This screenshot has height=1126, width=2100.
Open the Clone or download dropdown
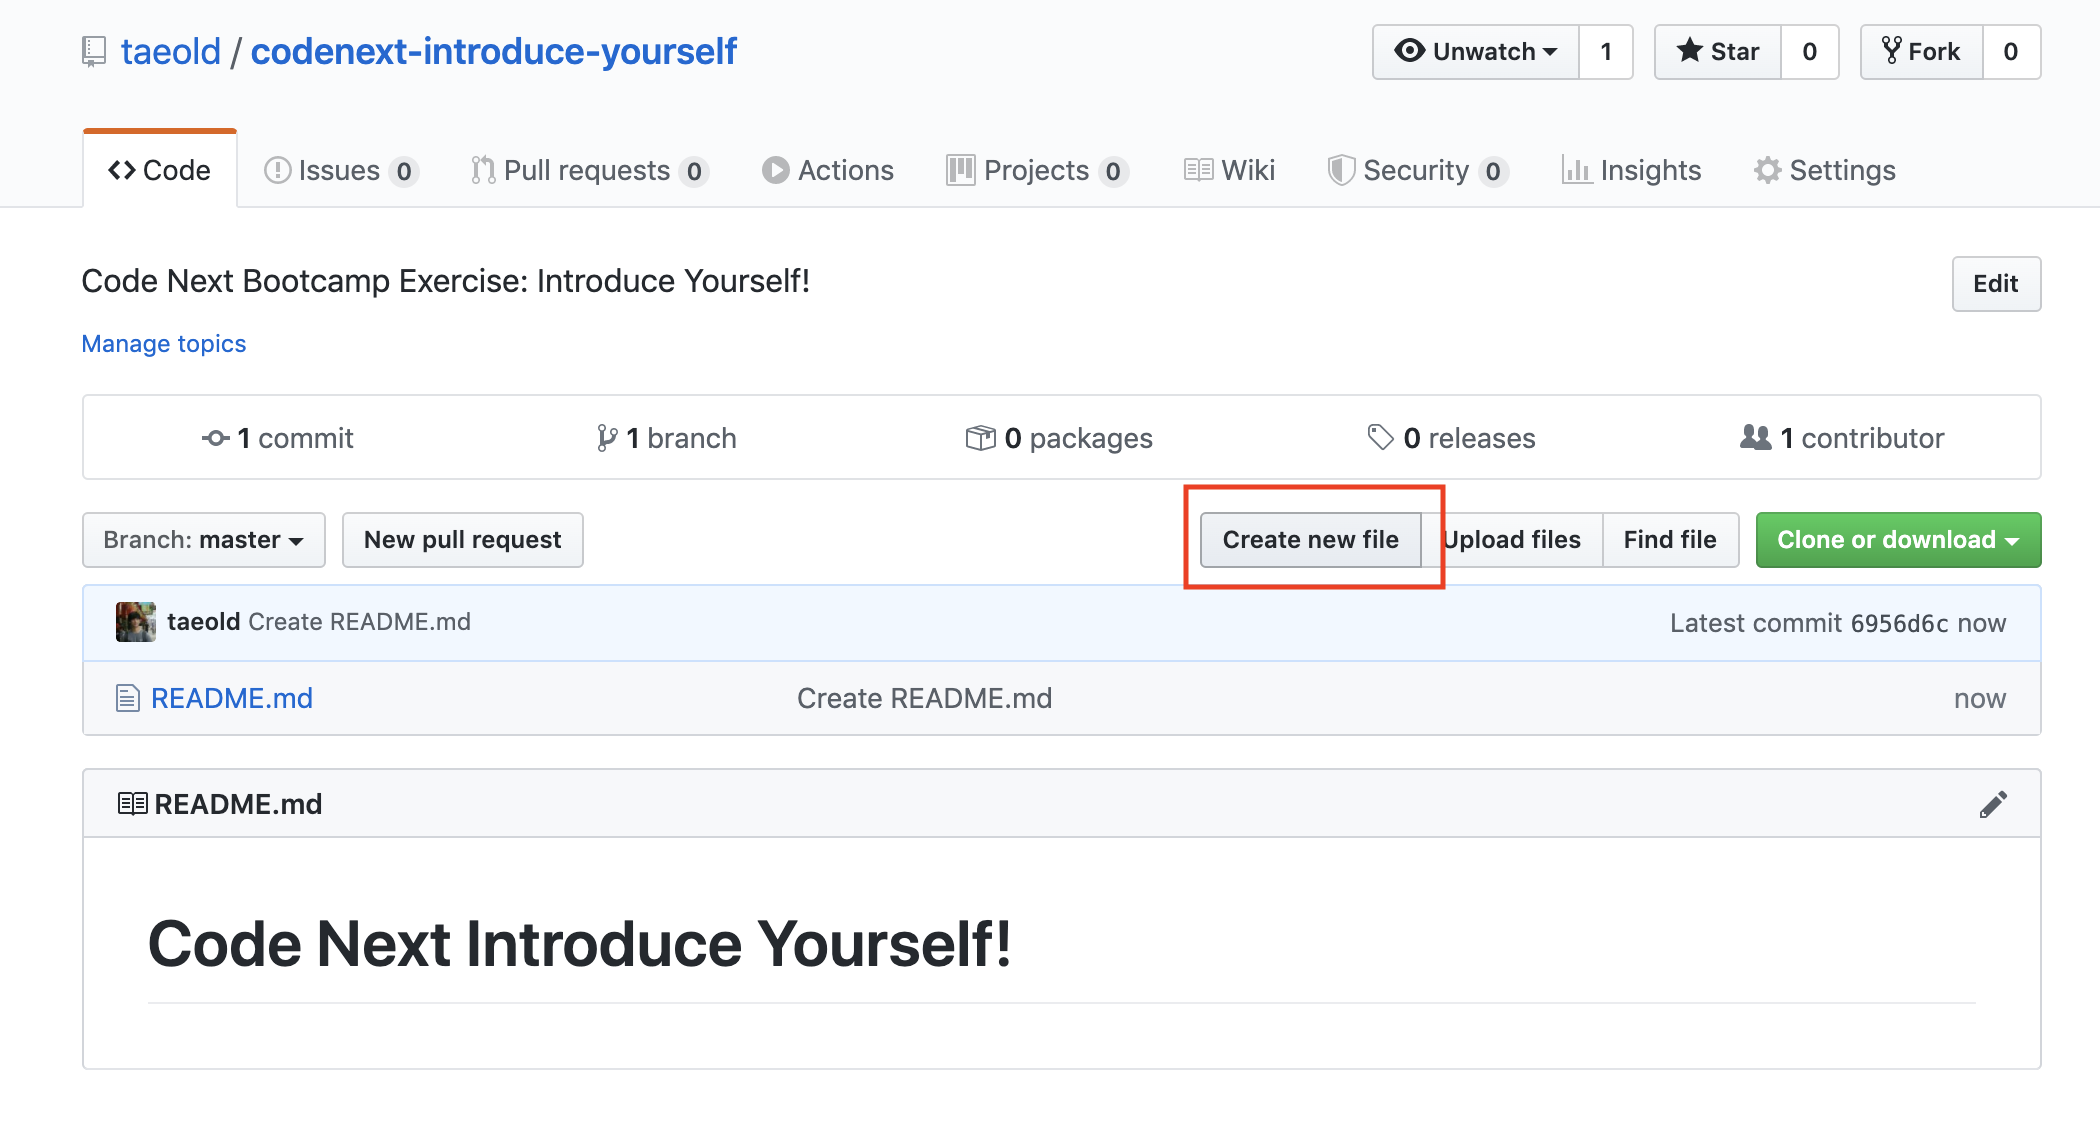tap(1897, 539)
